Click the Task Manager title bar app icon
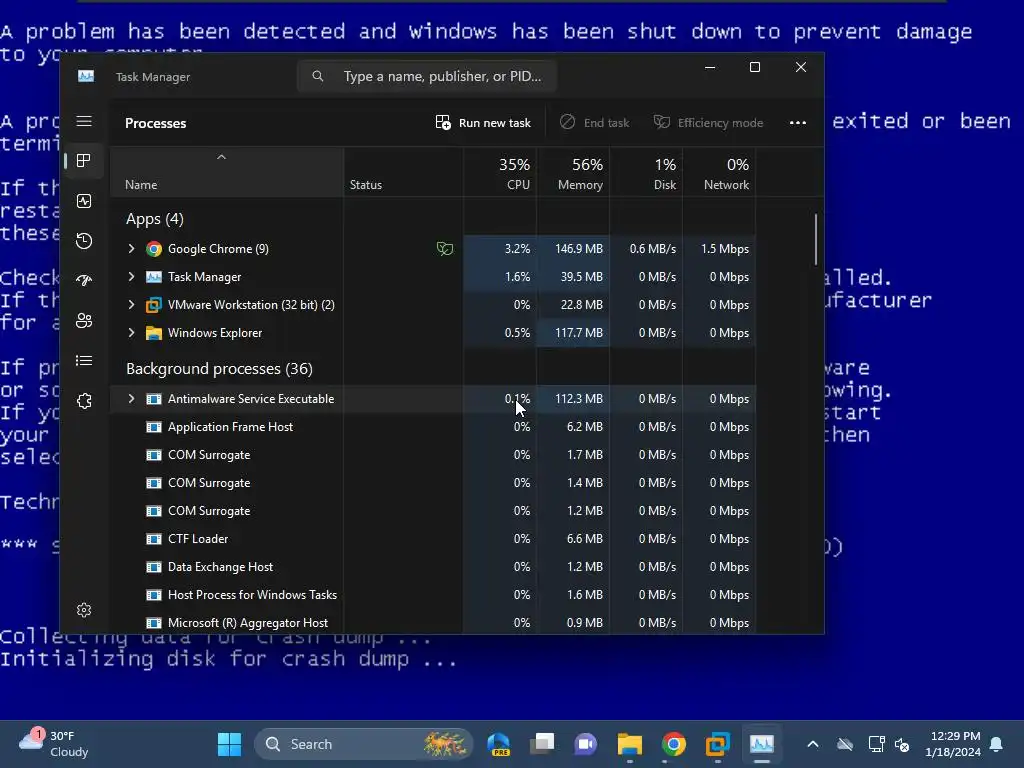This screenshot has width=1024, height=768. pos(86,76)
